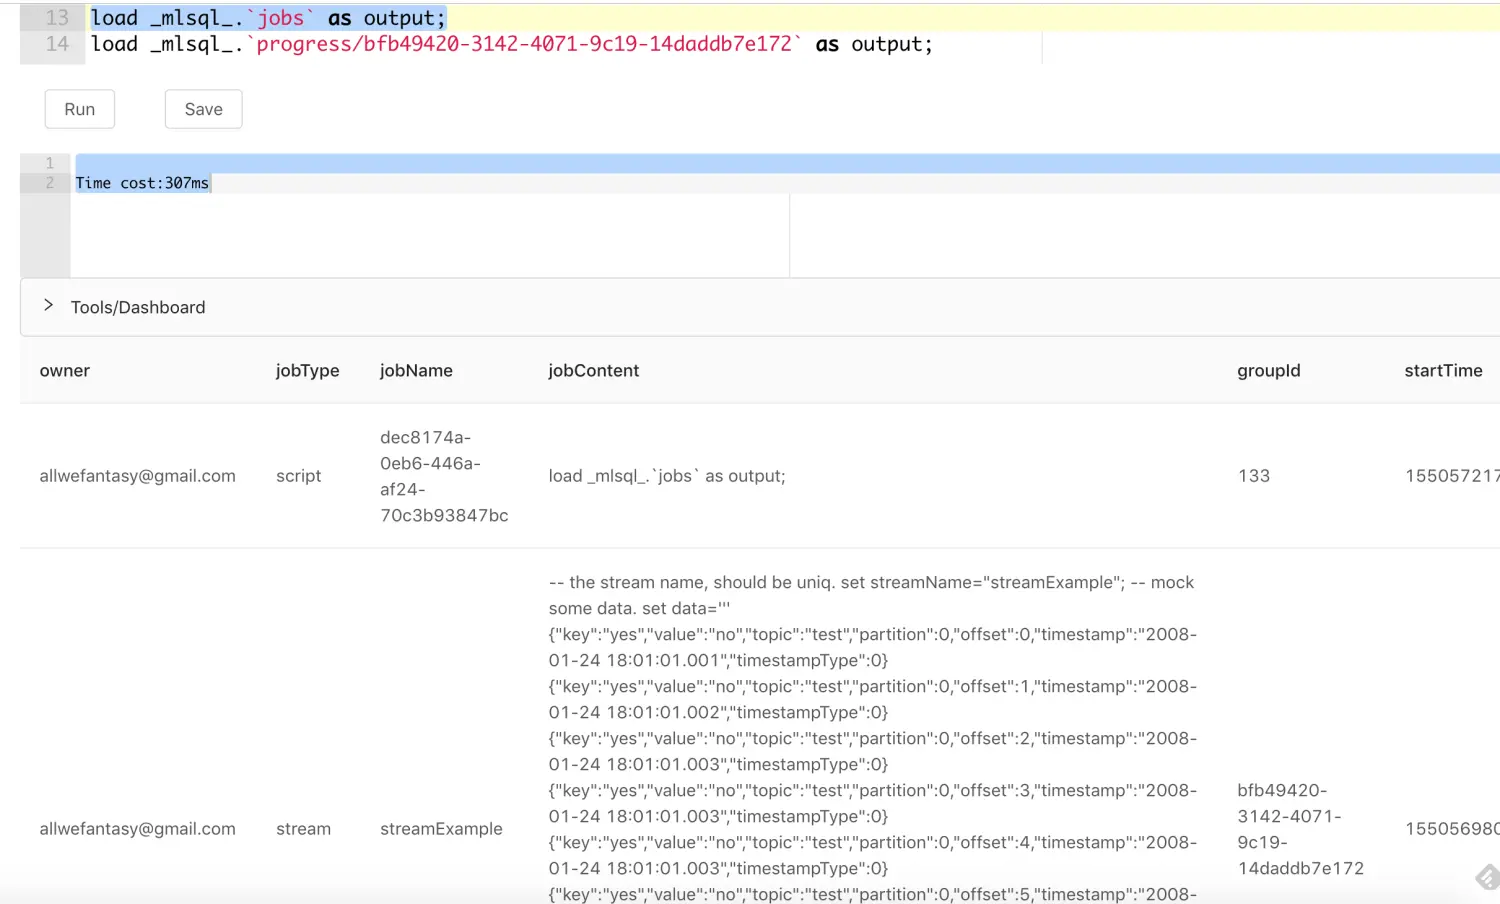Image resolution: width=1500 pixels, height=904 pixels.
Task: Click the jobType column header
Action: [307, 370]
